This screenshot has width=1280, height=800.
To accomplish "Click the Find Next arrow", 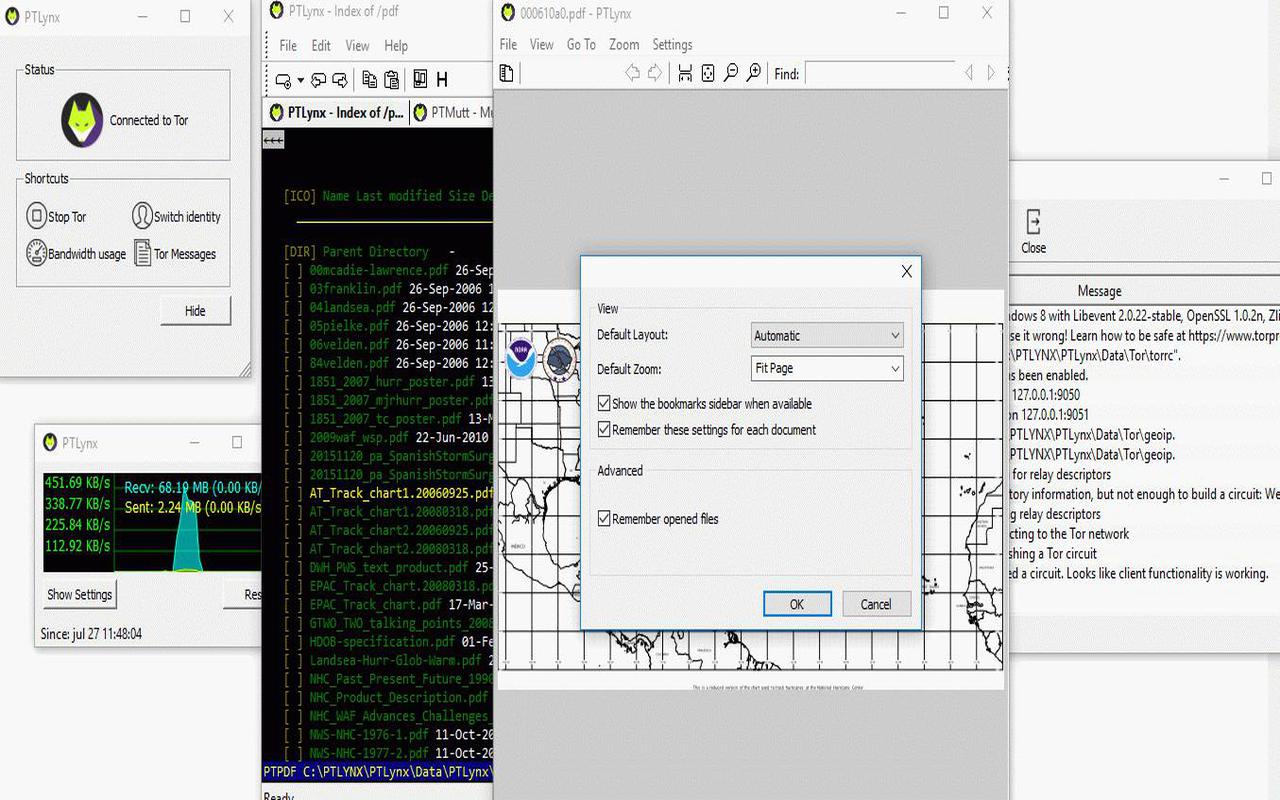I will tap(991, 73).
